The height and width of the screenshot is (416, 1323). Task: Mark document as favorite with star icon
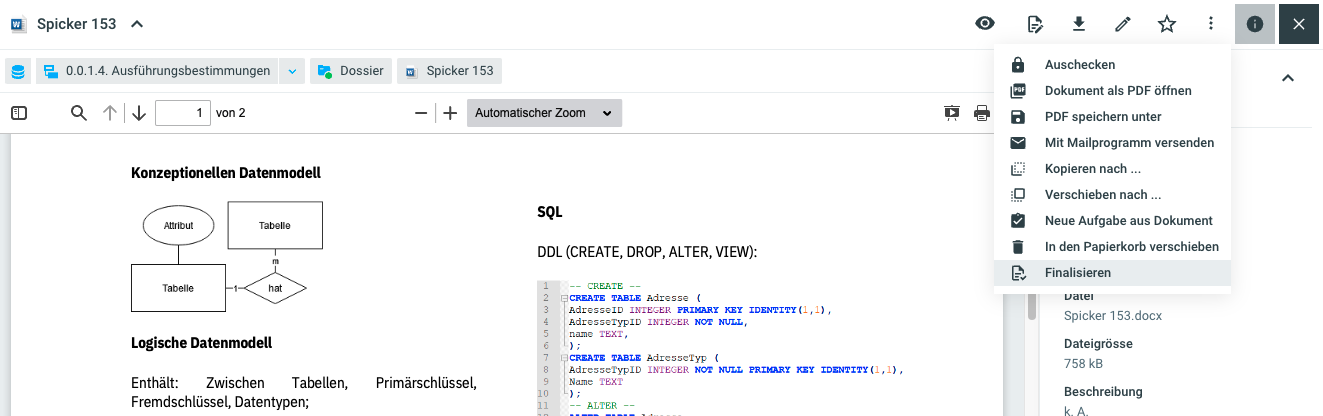tap(1167, 24)
